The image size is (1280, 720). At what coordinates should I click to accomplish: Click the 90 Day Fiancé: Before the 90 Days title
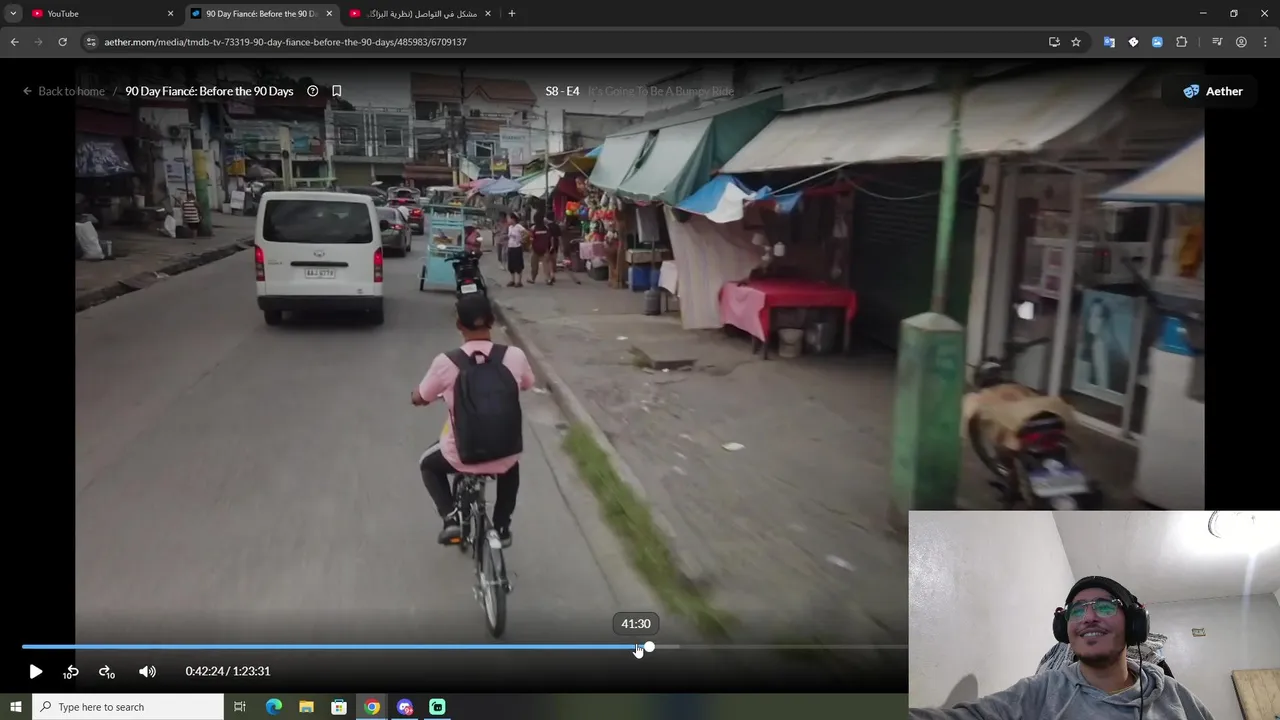point(209,91)
